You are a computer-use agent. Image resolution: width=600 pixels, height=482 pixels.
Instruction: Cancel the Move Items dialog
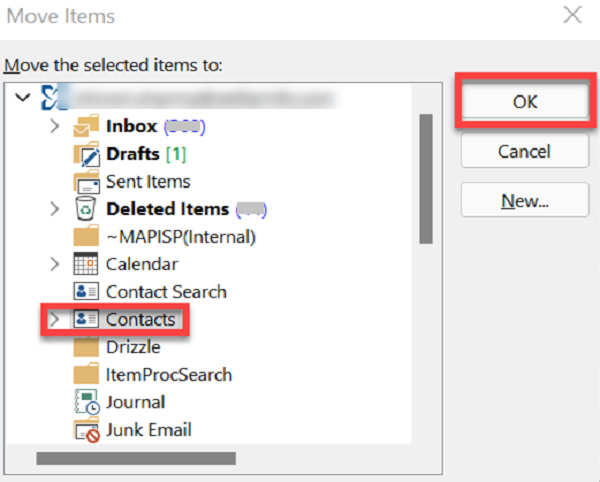click(525, 151)
